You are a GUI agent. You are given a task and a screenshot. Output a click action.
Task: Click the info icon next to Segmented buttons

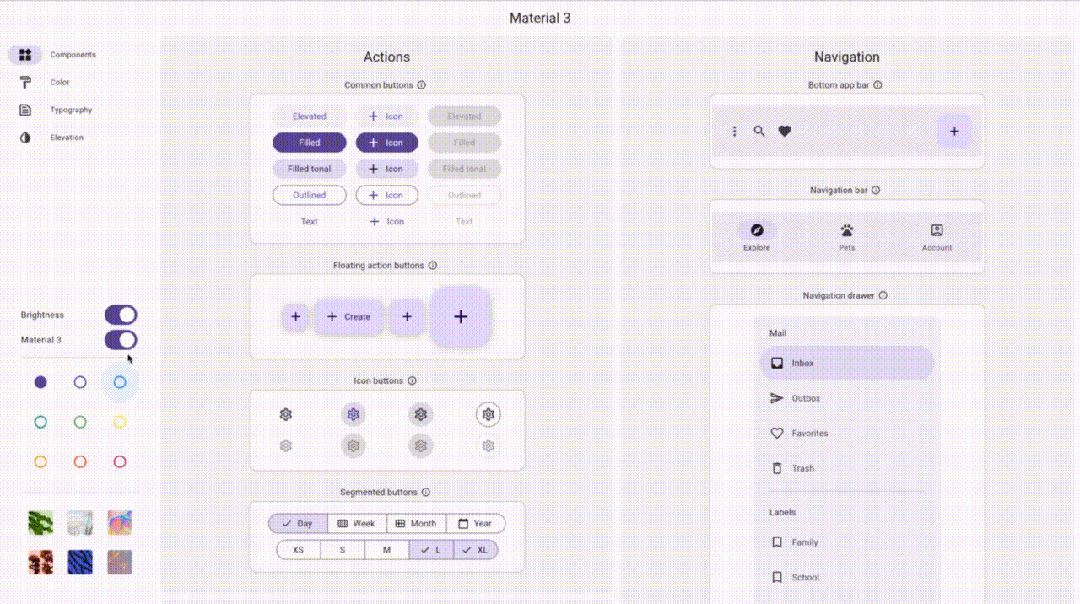coord(426,492)
